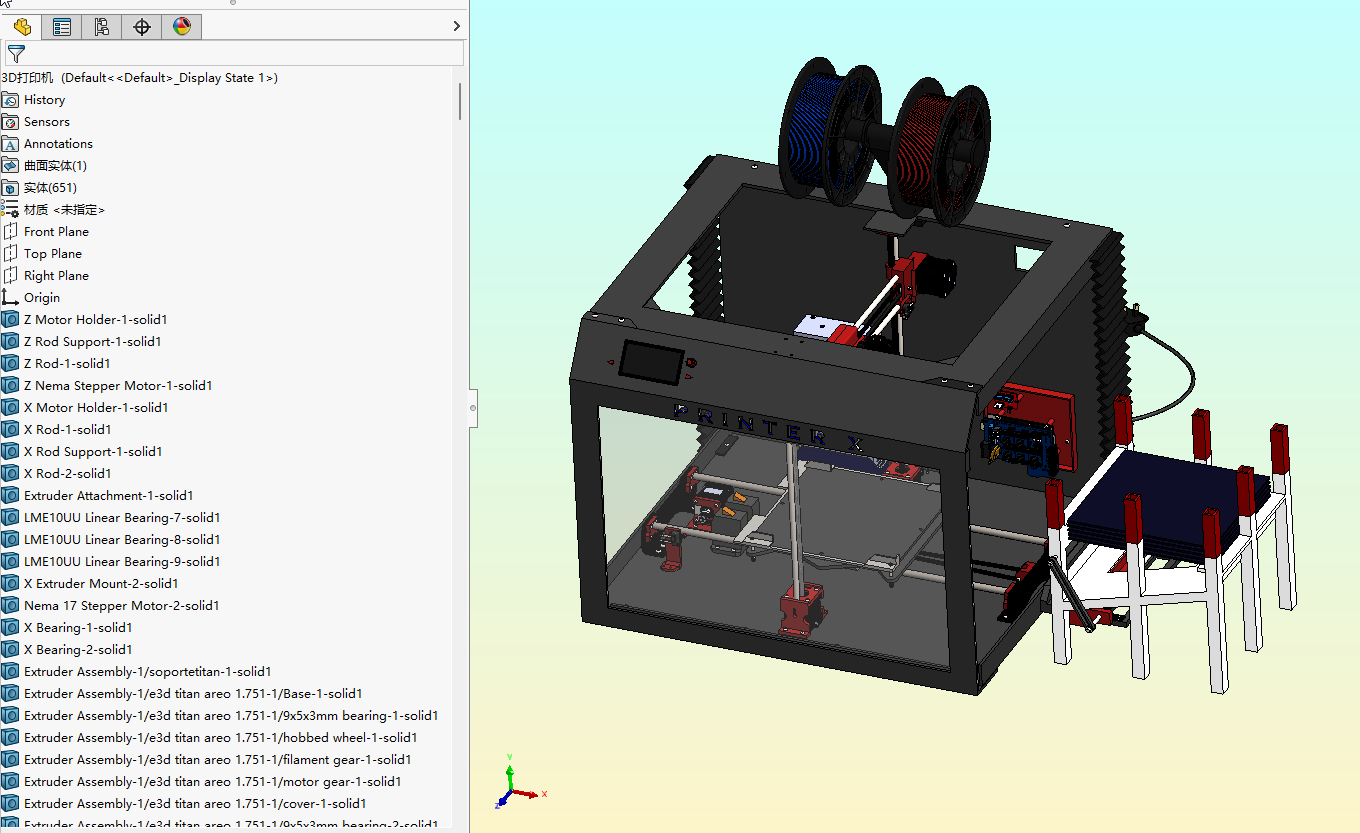Click the feature tree vertical scrollbar
This screenshot has height=833, width=1360.
pos(460,102)
